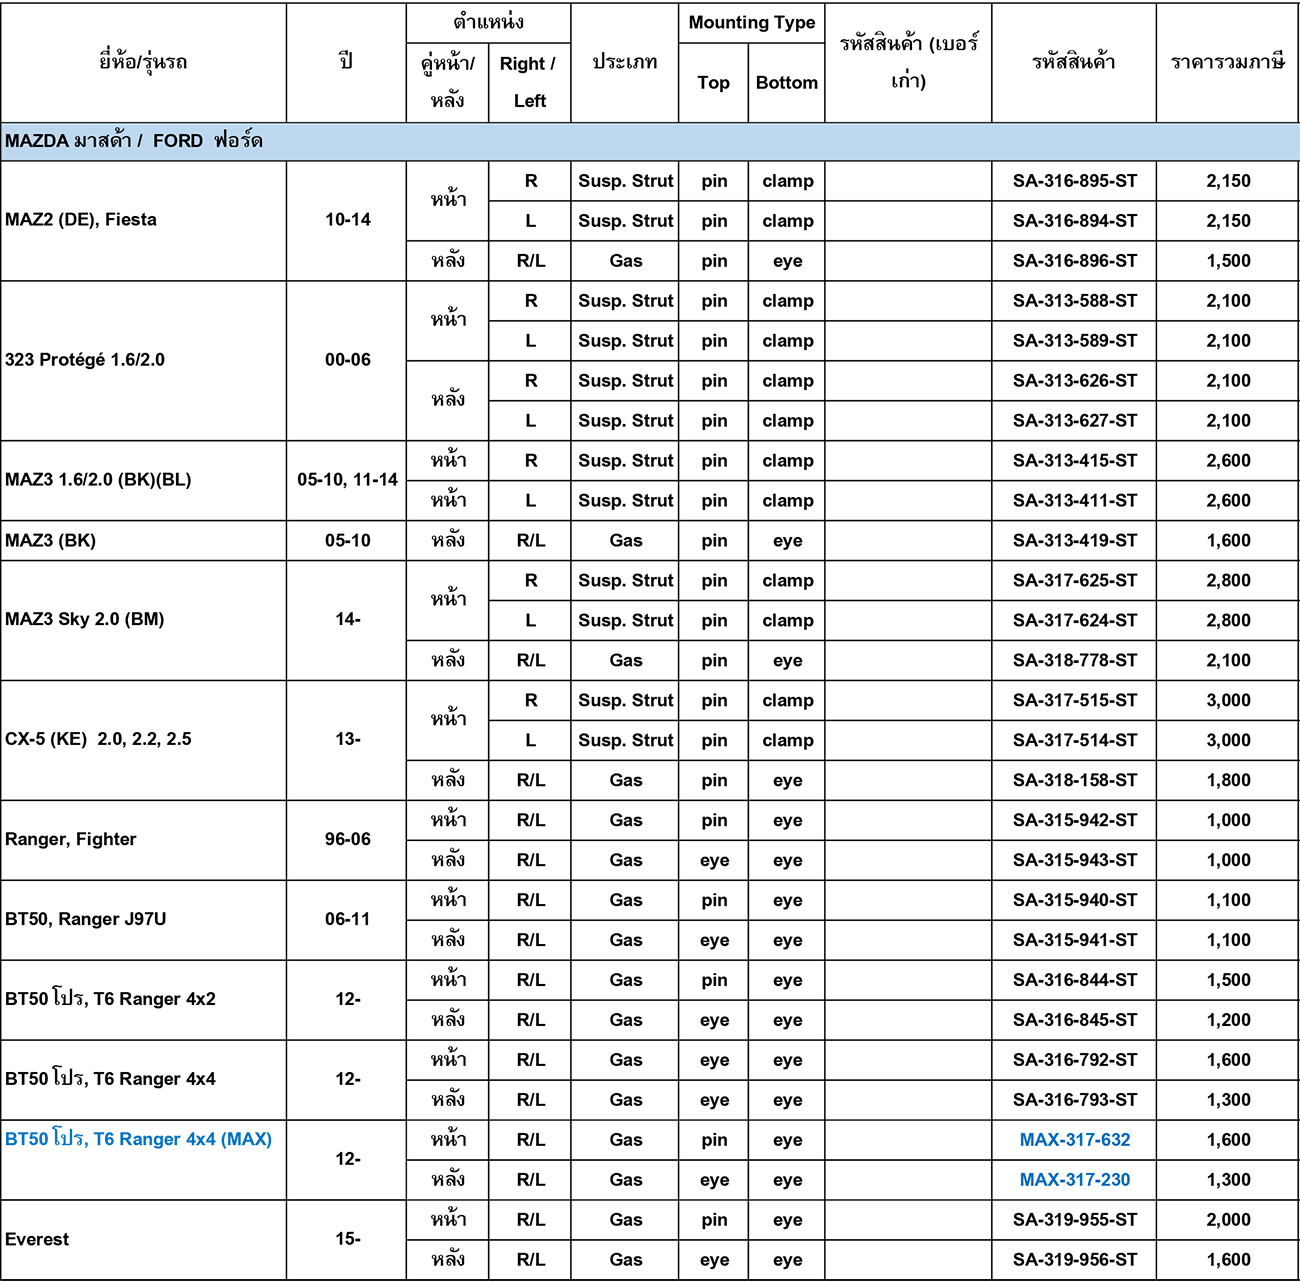Click the Bottom sub-header
The height and width of the screenshot is (1284, 1300).
point(786,83)
